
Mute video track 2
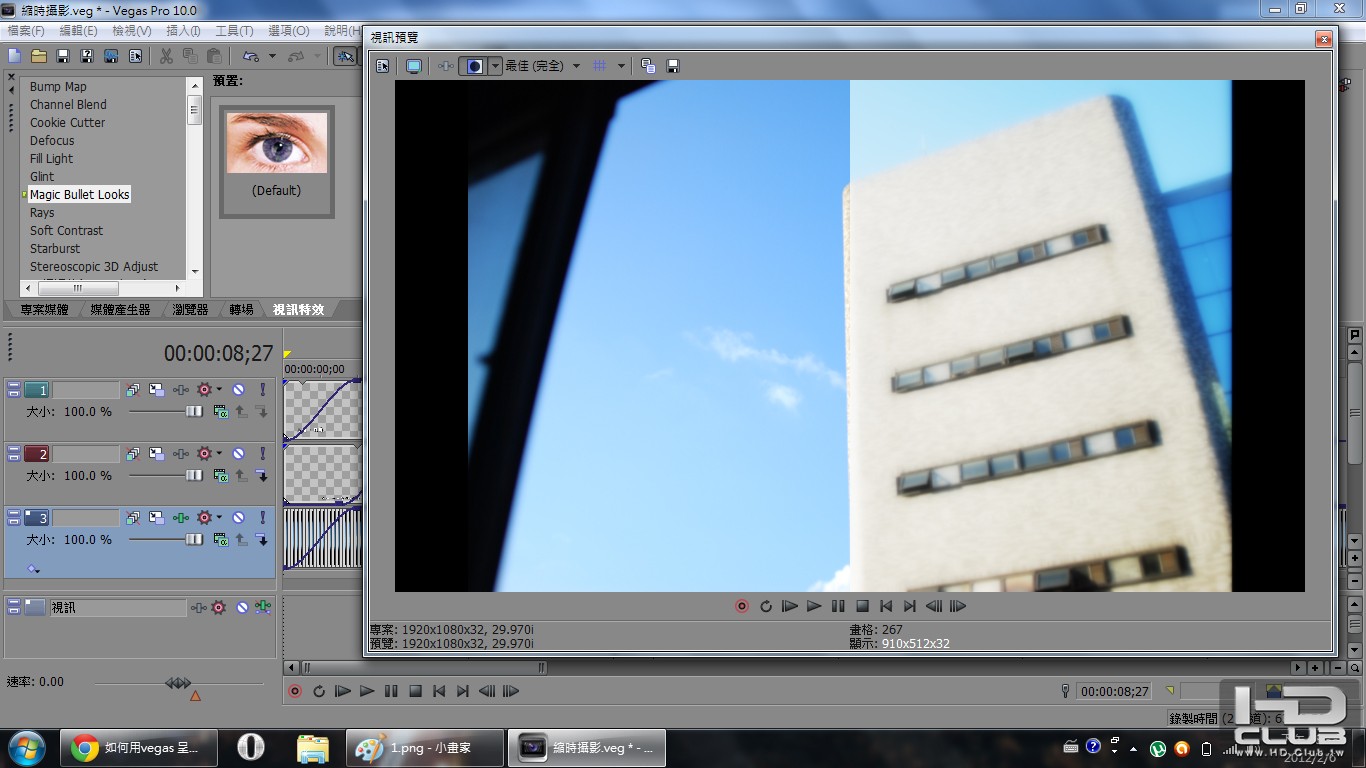point(238,454)
